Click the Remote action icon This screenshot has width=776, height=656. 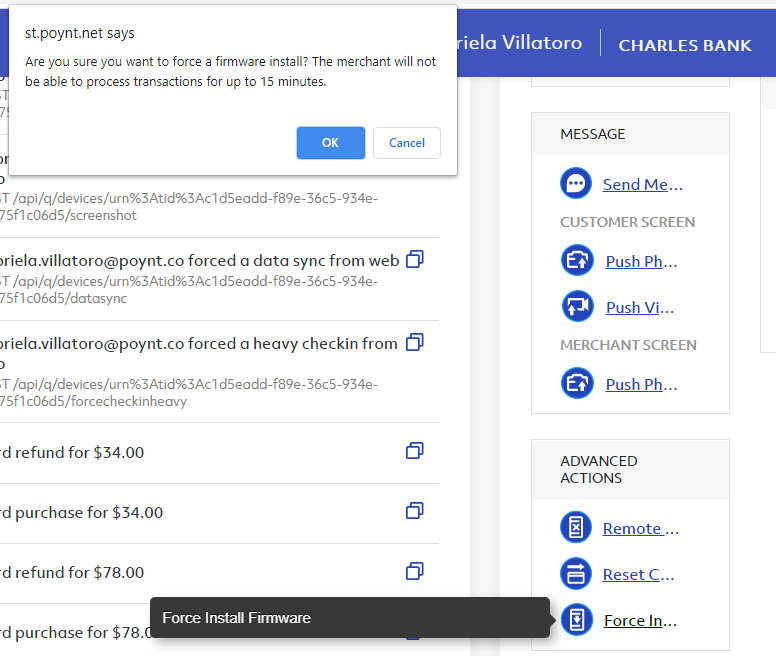point(576,527)
